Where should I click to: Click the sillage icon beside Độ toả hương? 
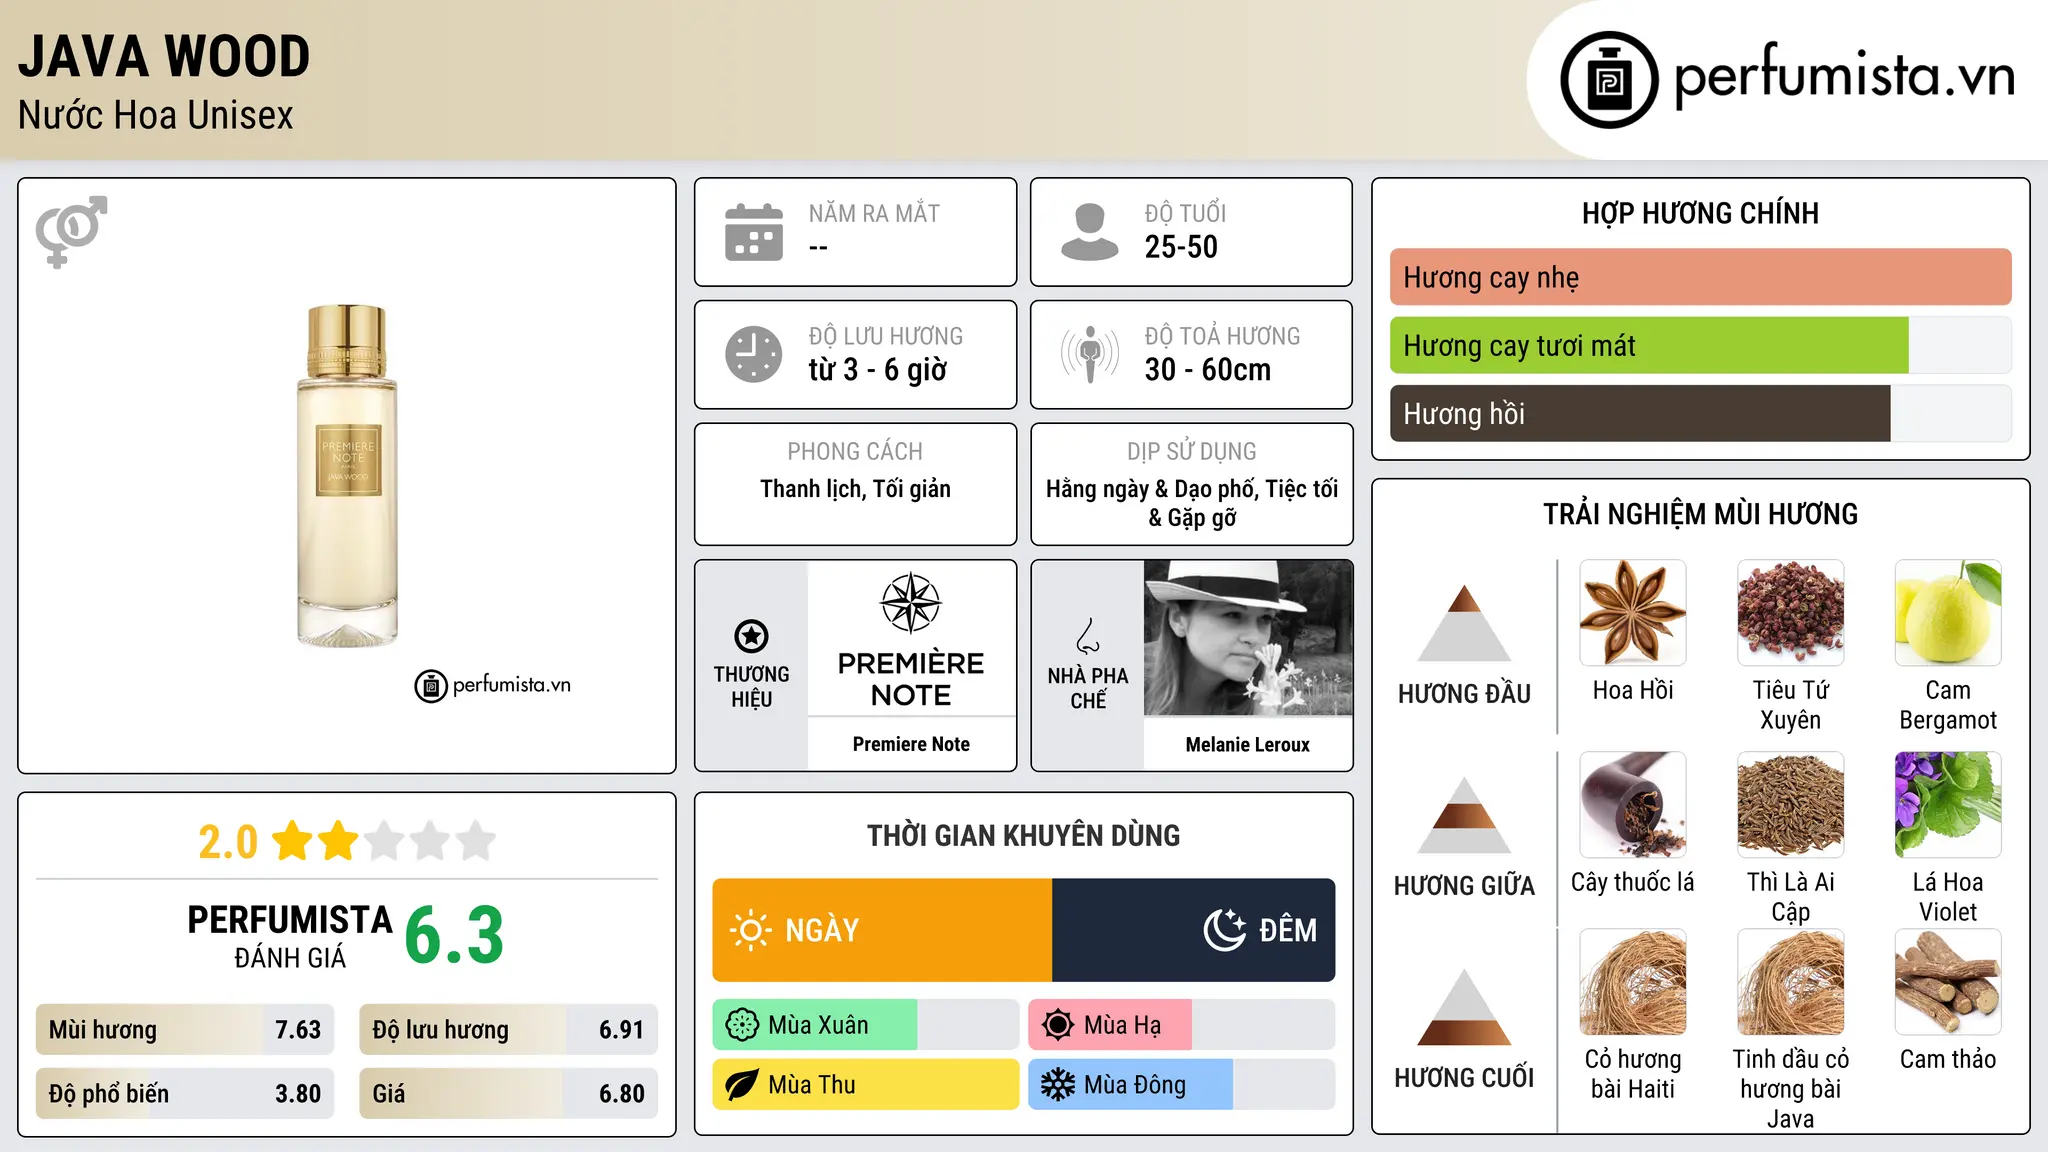pos(1089,354)
